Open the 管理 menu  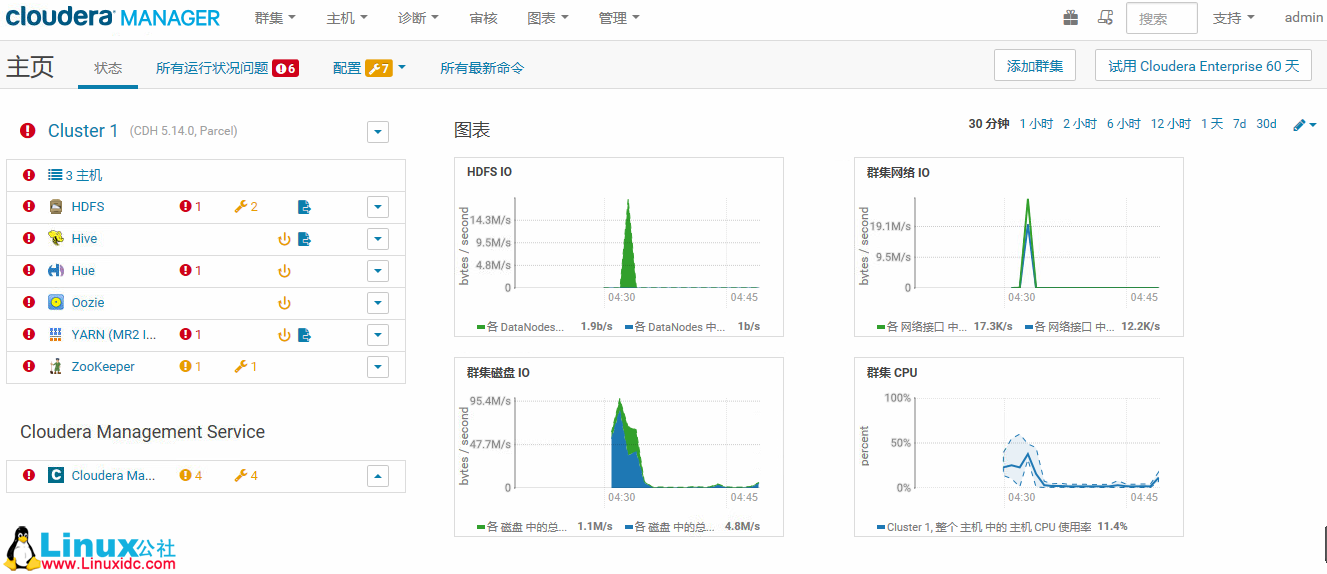[x=619, y=18]
